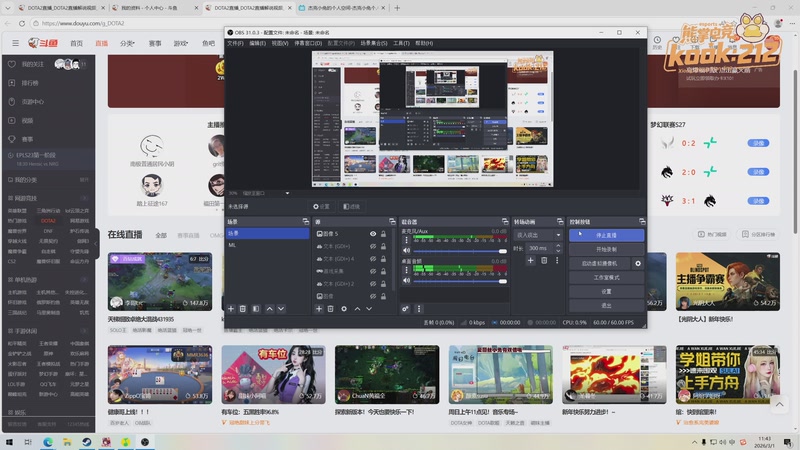Decrease transition duration with down stepper
The height and width of the screenshot is (450, 800).
pyautogui.click(x=558, y=251)
